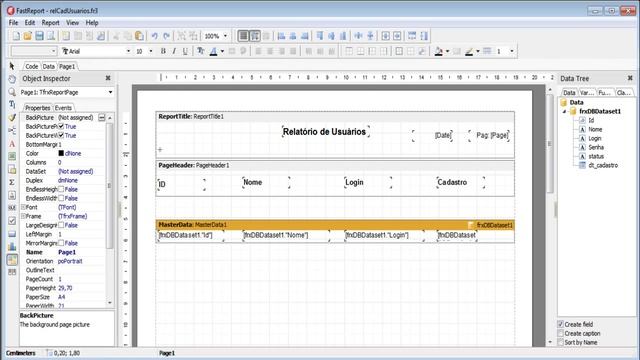Image resolution: width=640 pixels, height=360 pixels.
Task: Redo the last undone action
Action: click(167, 36)
